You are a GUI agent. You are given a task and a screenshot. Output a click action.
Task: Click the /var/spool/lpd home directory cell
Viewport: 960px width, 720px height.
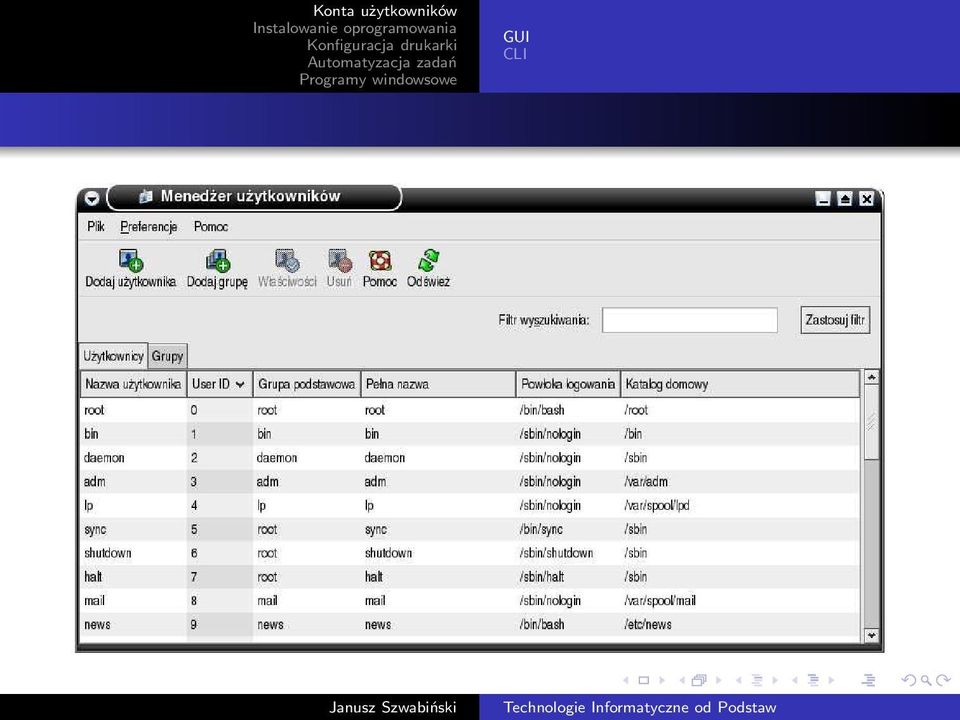[657, 506]
